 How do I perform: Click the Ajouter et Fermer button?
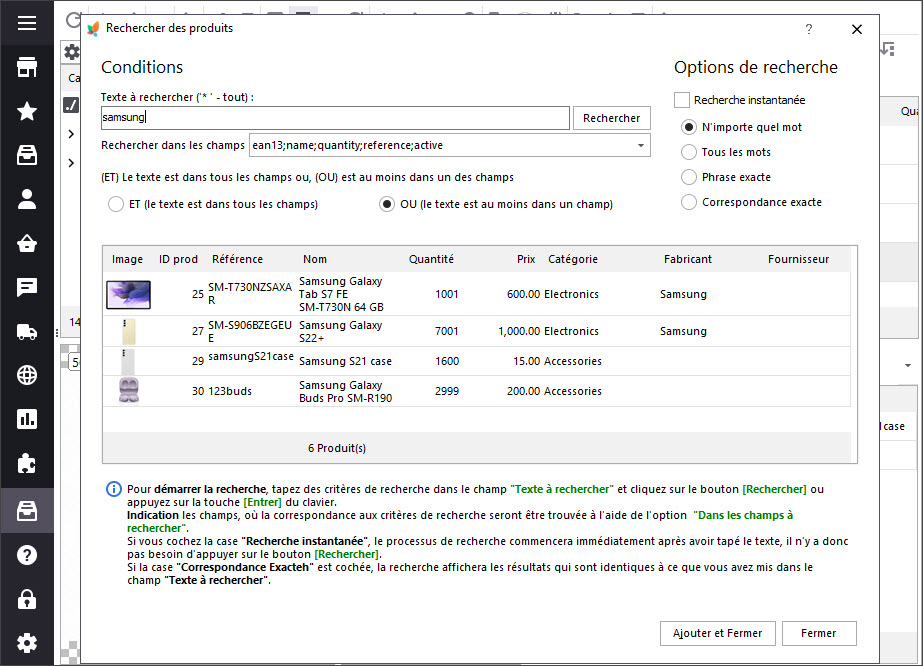(x=717, y=633)
